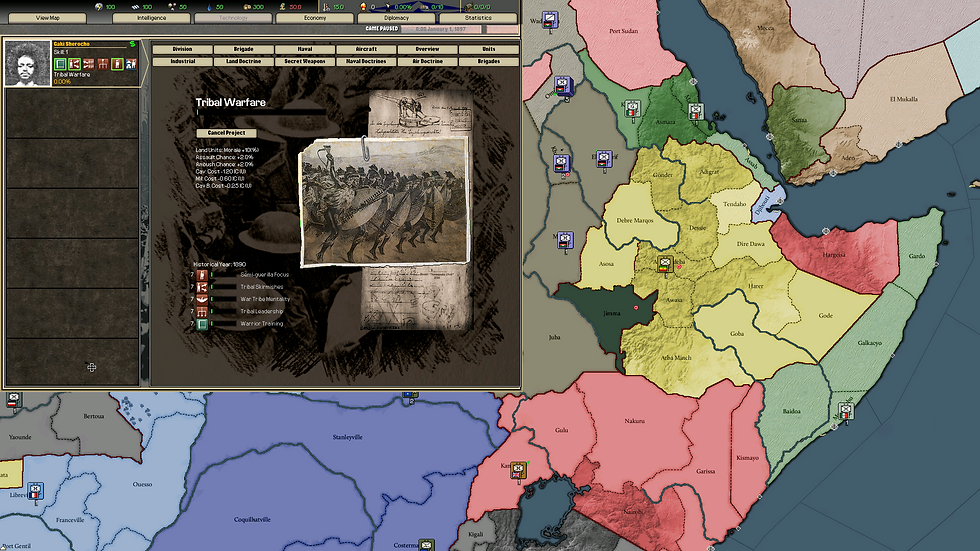Click the Tribal Warfare warriors photograph

pyautogui.click(x=384, y=200)
